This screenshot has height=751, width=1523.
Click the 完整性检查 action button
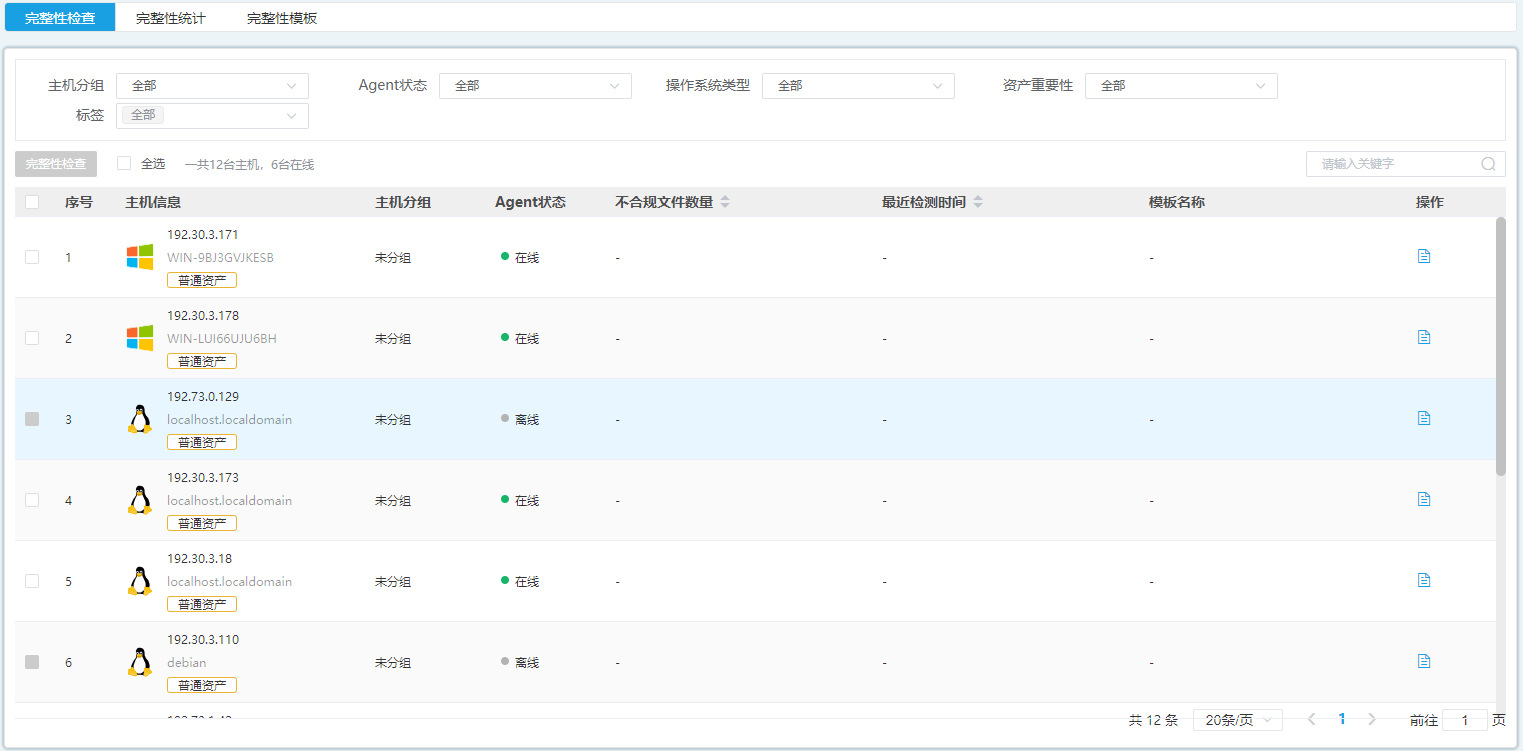[56, 164]
